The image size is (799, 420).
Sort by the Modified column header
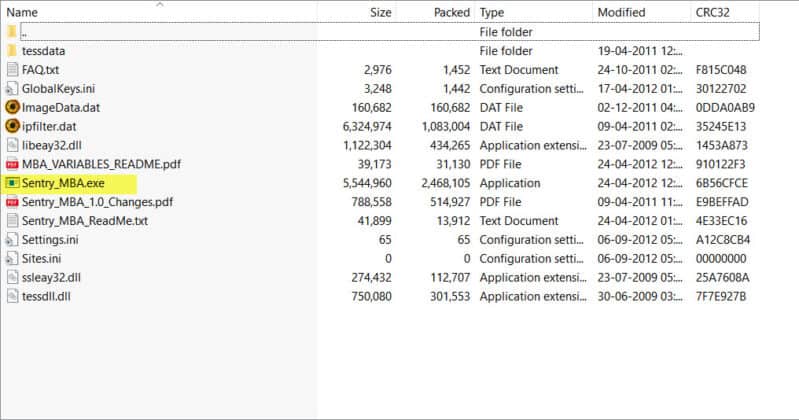coord(621,13)
